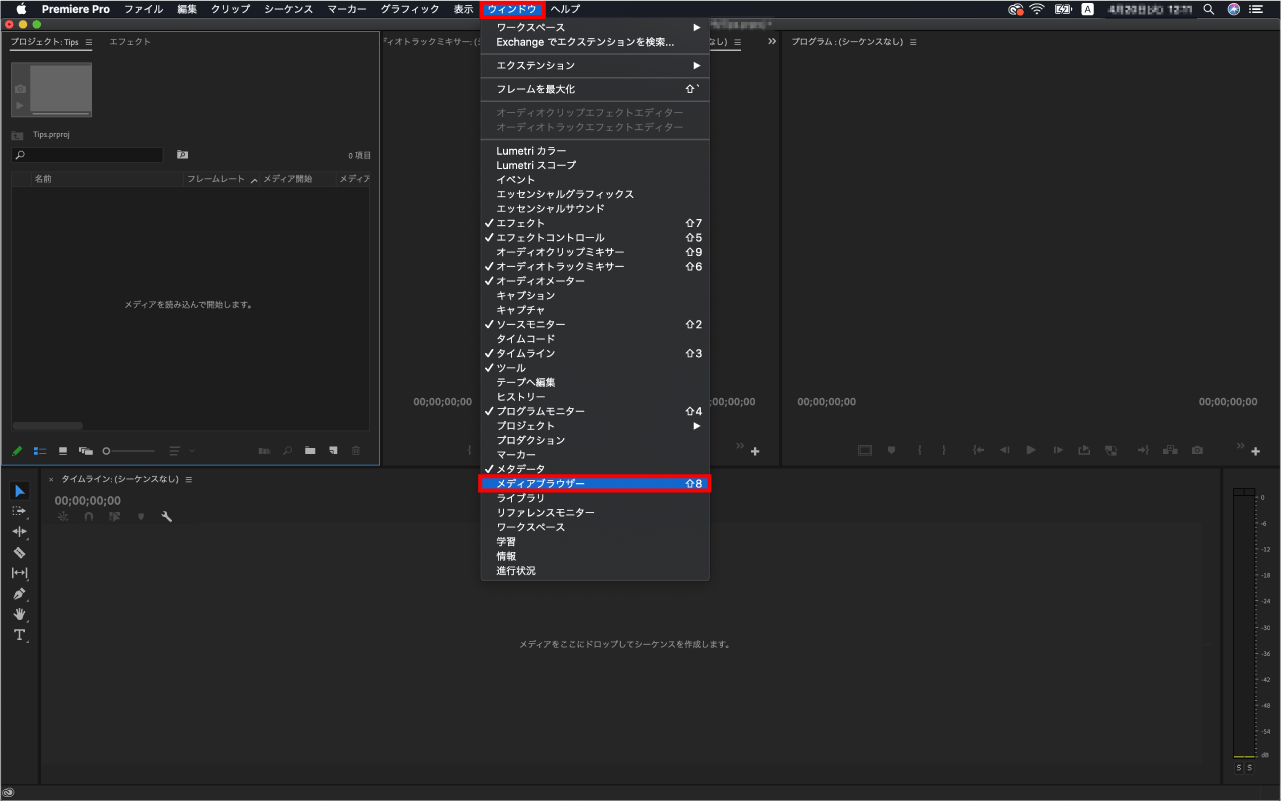Open the シーケンス menu

tap(289, 9)
